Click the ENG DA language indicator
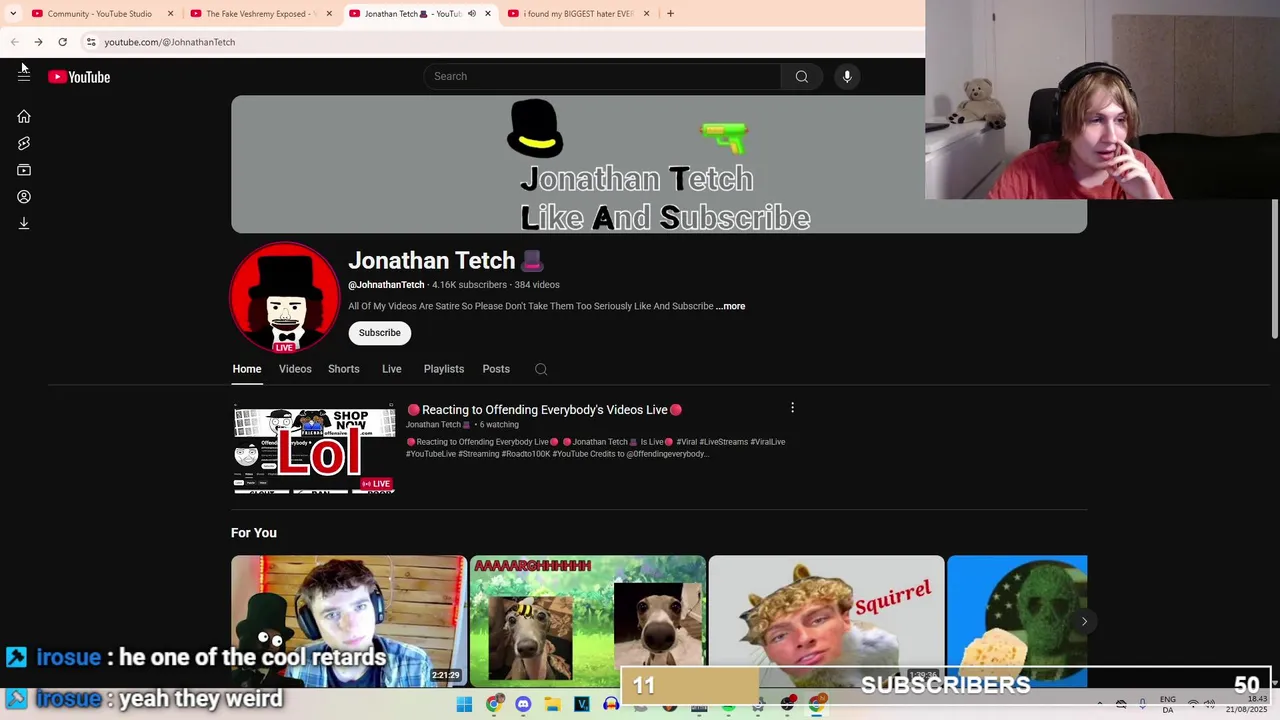The width and height of the screenshot is (1280, 720). pyautogui.click(x=1168, y=705)
